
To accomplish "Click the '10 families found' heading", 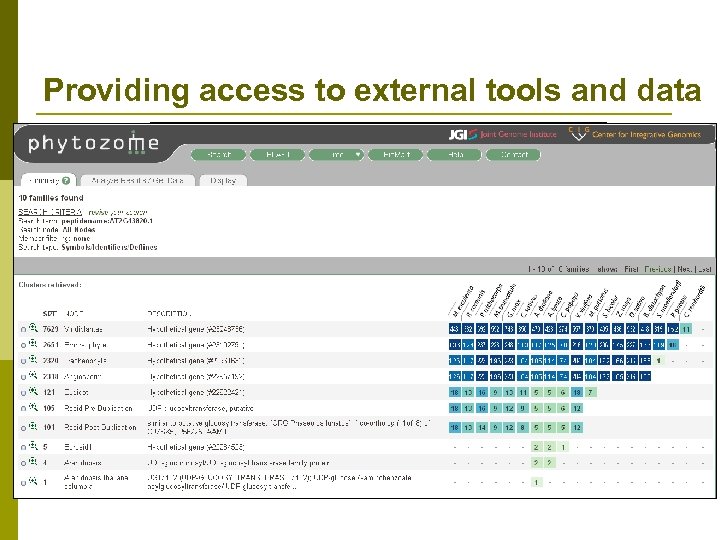I will pos(51,198).
